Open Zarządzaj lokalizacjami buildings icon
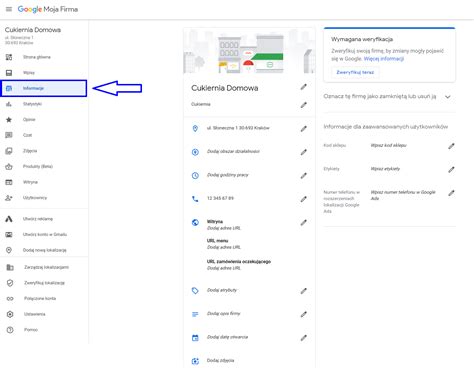The width and height of the screenshot is (474, 368). pos(10,267)
